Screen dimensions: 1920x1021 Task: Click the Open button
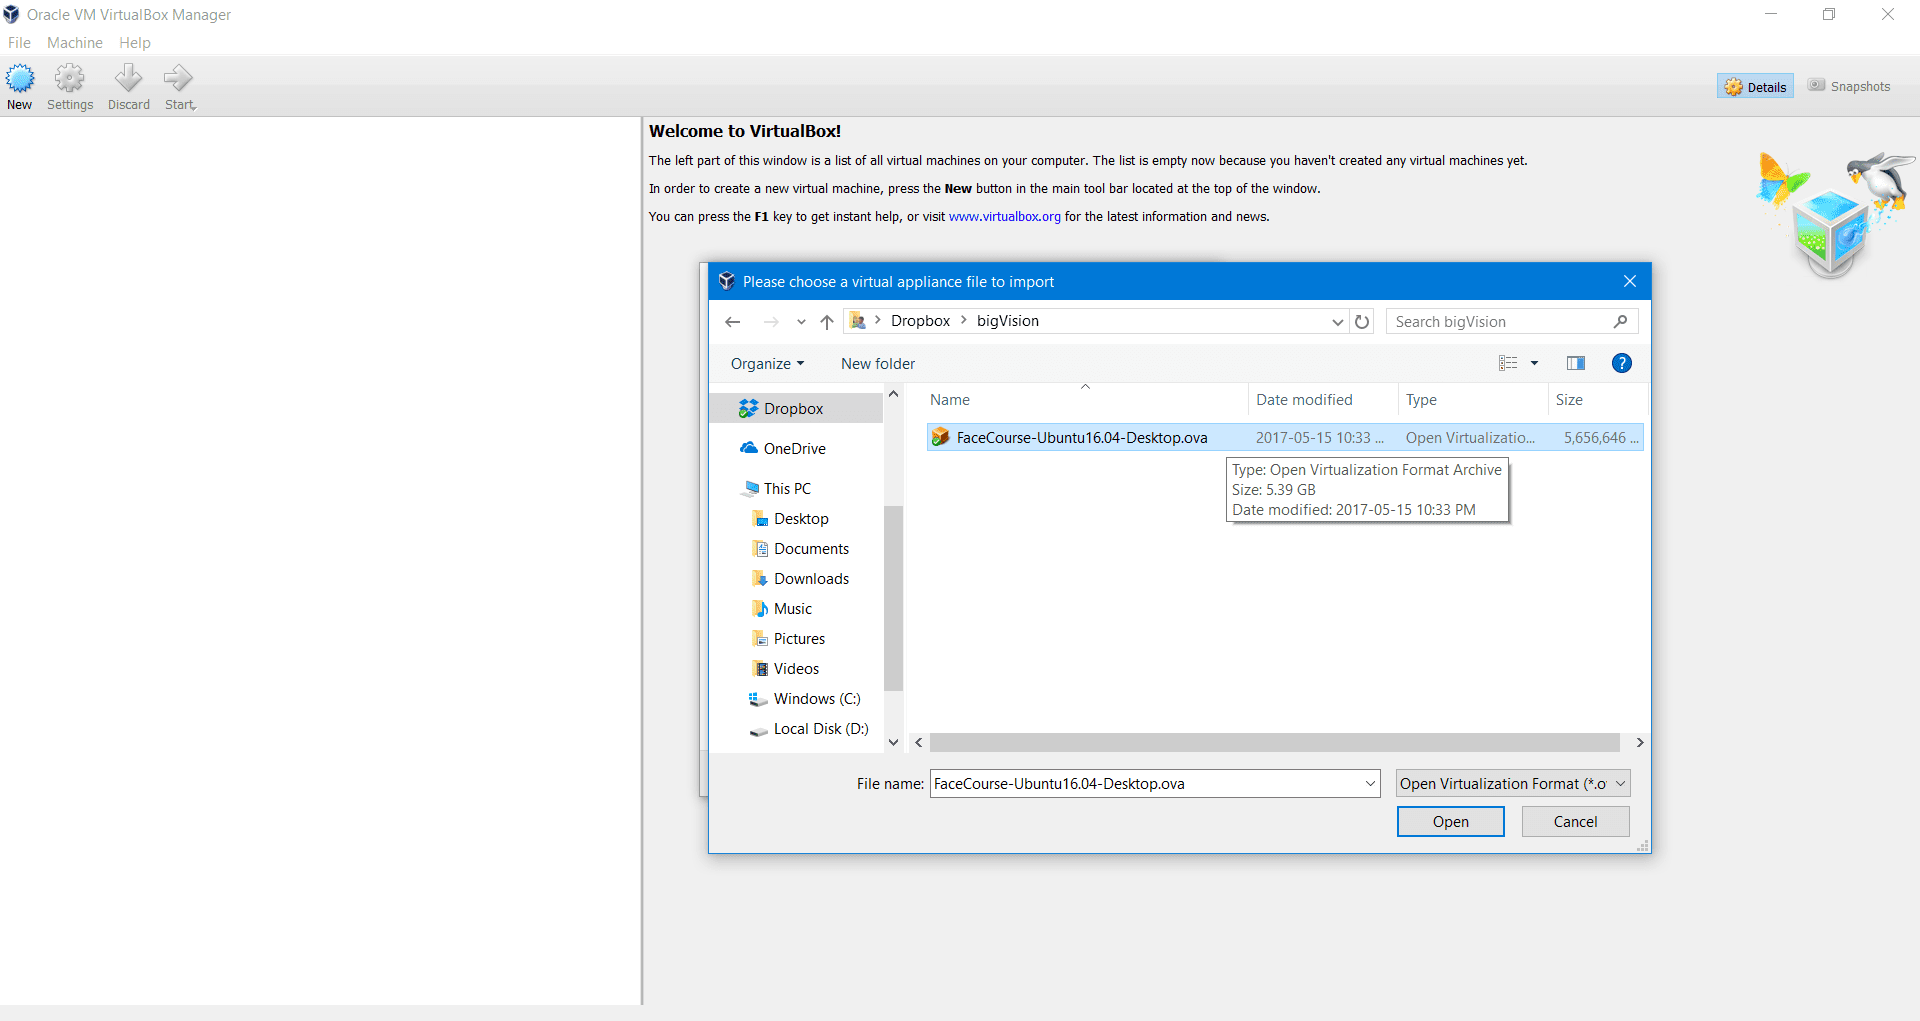[x=1450, y=822]
